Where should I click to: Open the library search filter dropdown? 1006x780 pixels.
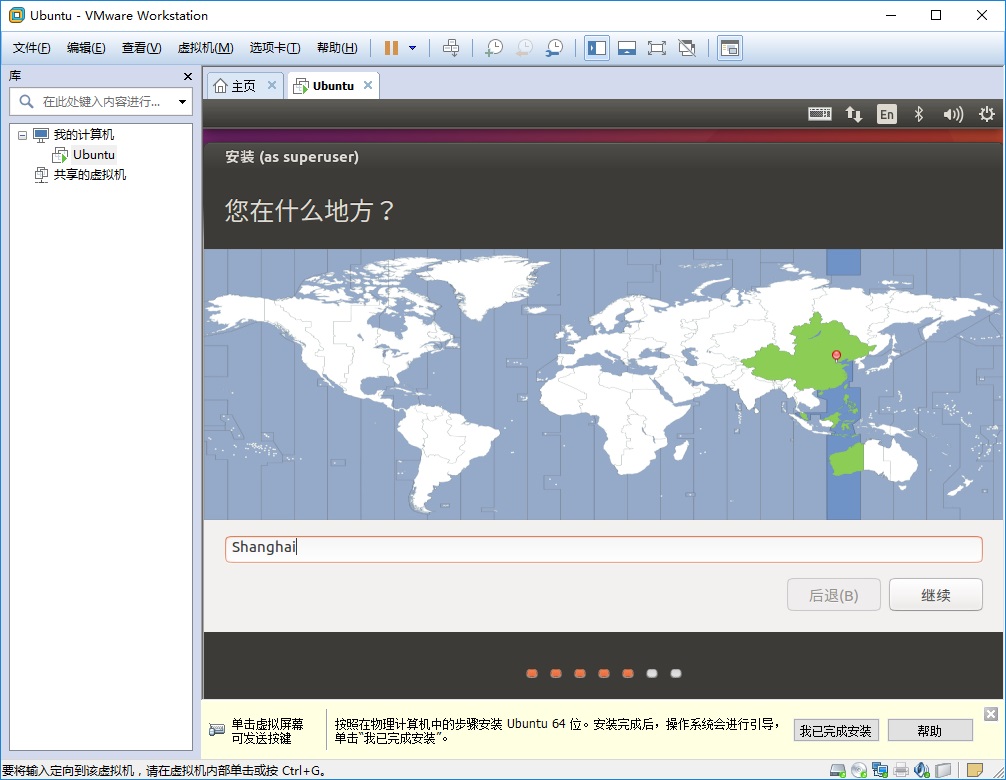tap(182, 101)
